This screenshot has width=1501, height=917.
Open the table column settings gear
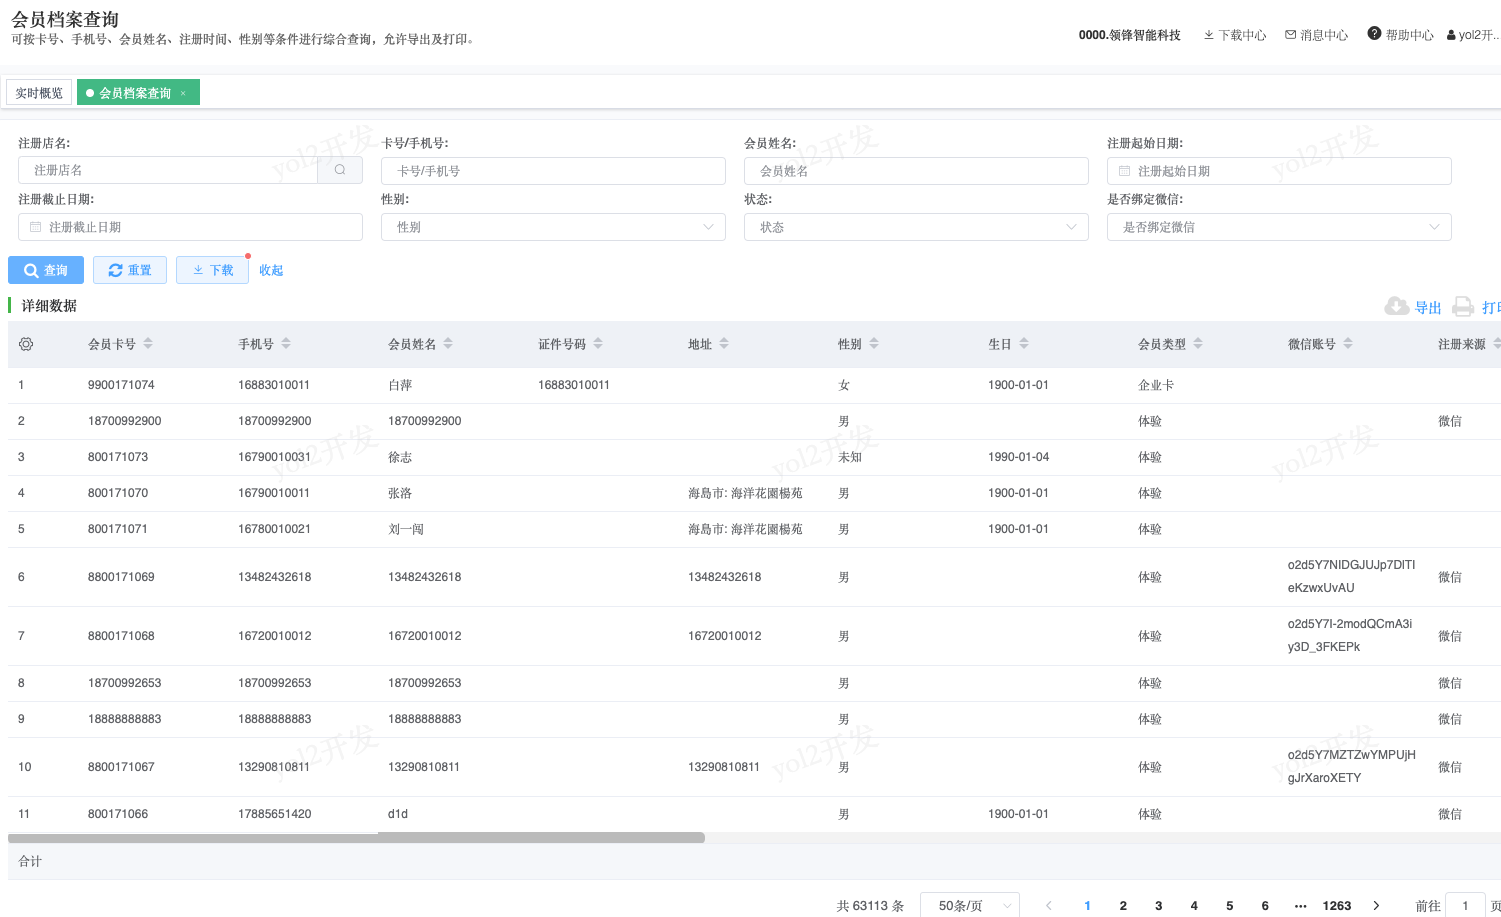[x=26, y=344]
